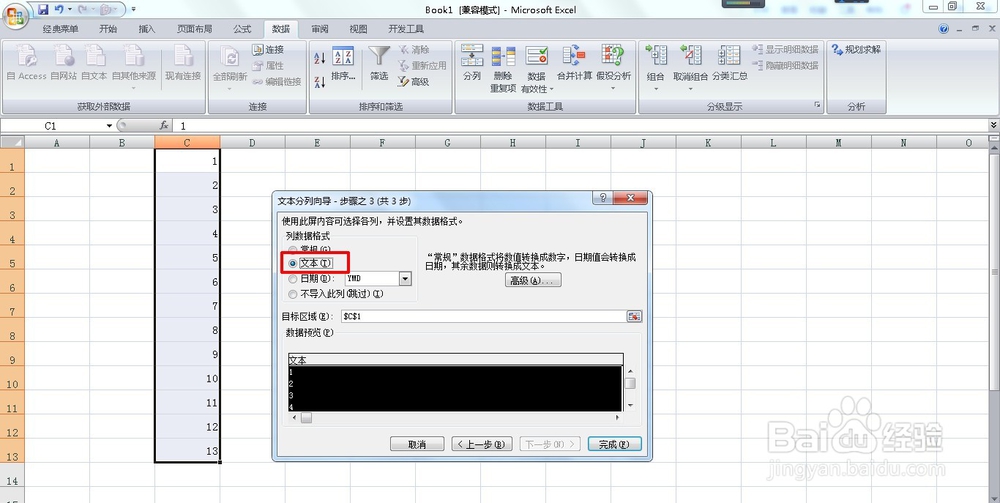Import data from website (自网站)

(64, 62)
